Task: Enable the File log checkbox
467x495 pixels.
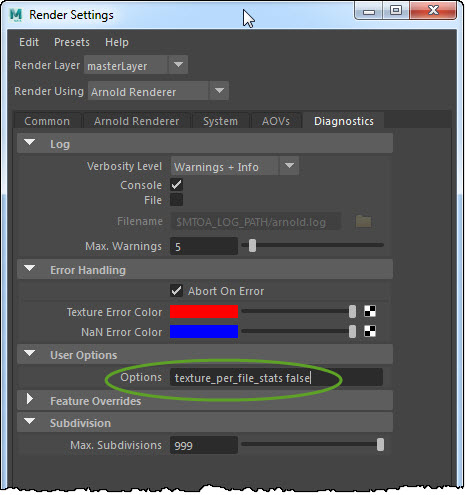Action: [176, 200]
